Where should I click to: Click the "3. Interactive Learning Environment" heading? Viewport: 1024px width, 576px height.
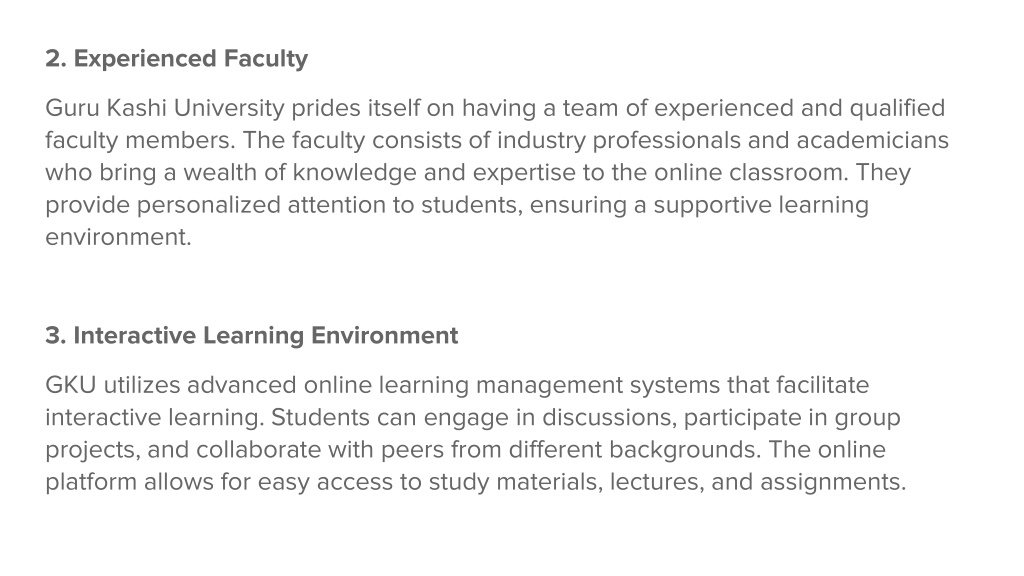coord(251,336)
